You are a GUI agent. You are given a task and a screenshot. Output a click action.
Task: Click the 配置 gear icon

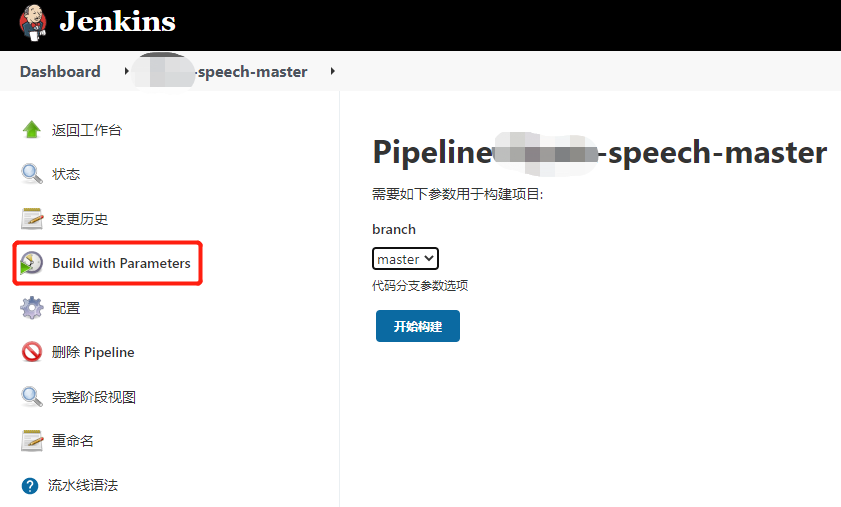coord(32,308)
